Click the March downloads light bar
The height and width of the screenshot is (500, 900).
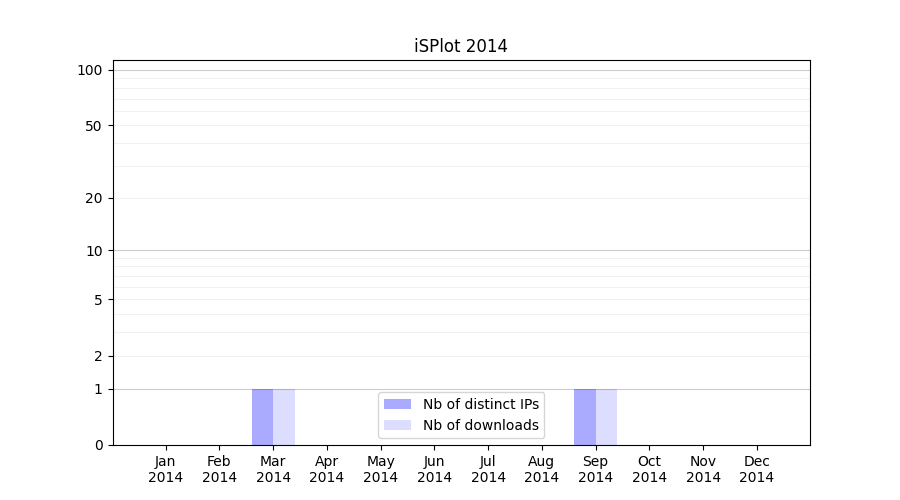point(284,417)
